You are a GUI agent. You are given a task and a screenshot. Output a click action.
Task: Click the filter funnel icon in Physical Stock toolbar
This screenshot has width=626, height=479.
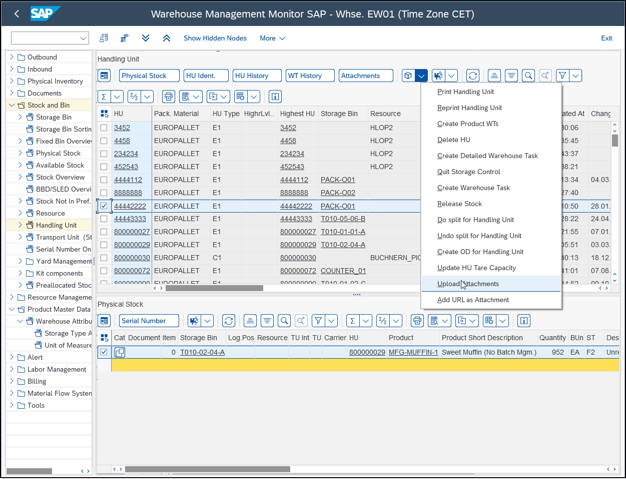(x=318, y=321)
